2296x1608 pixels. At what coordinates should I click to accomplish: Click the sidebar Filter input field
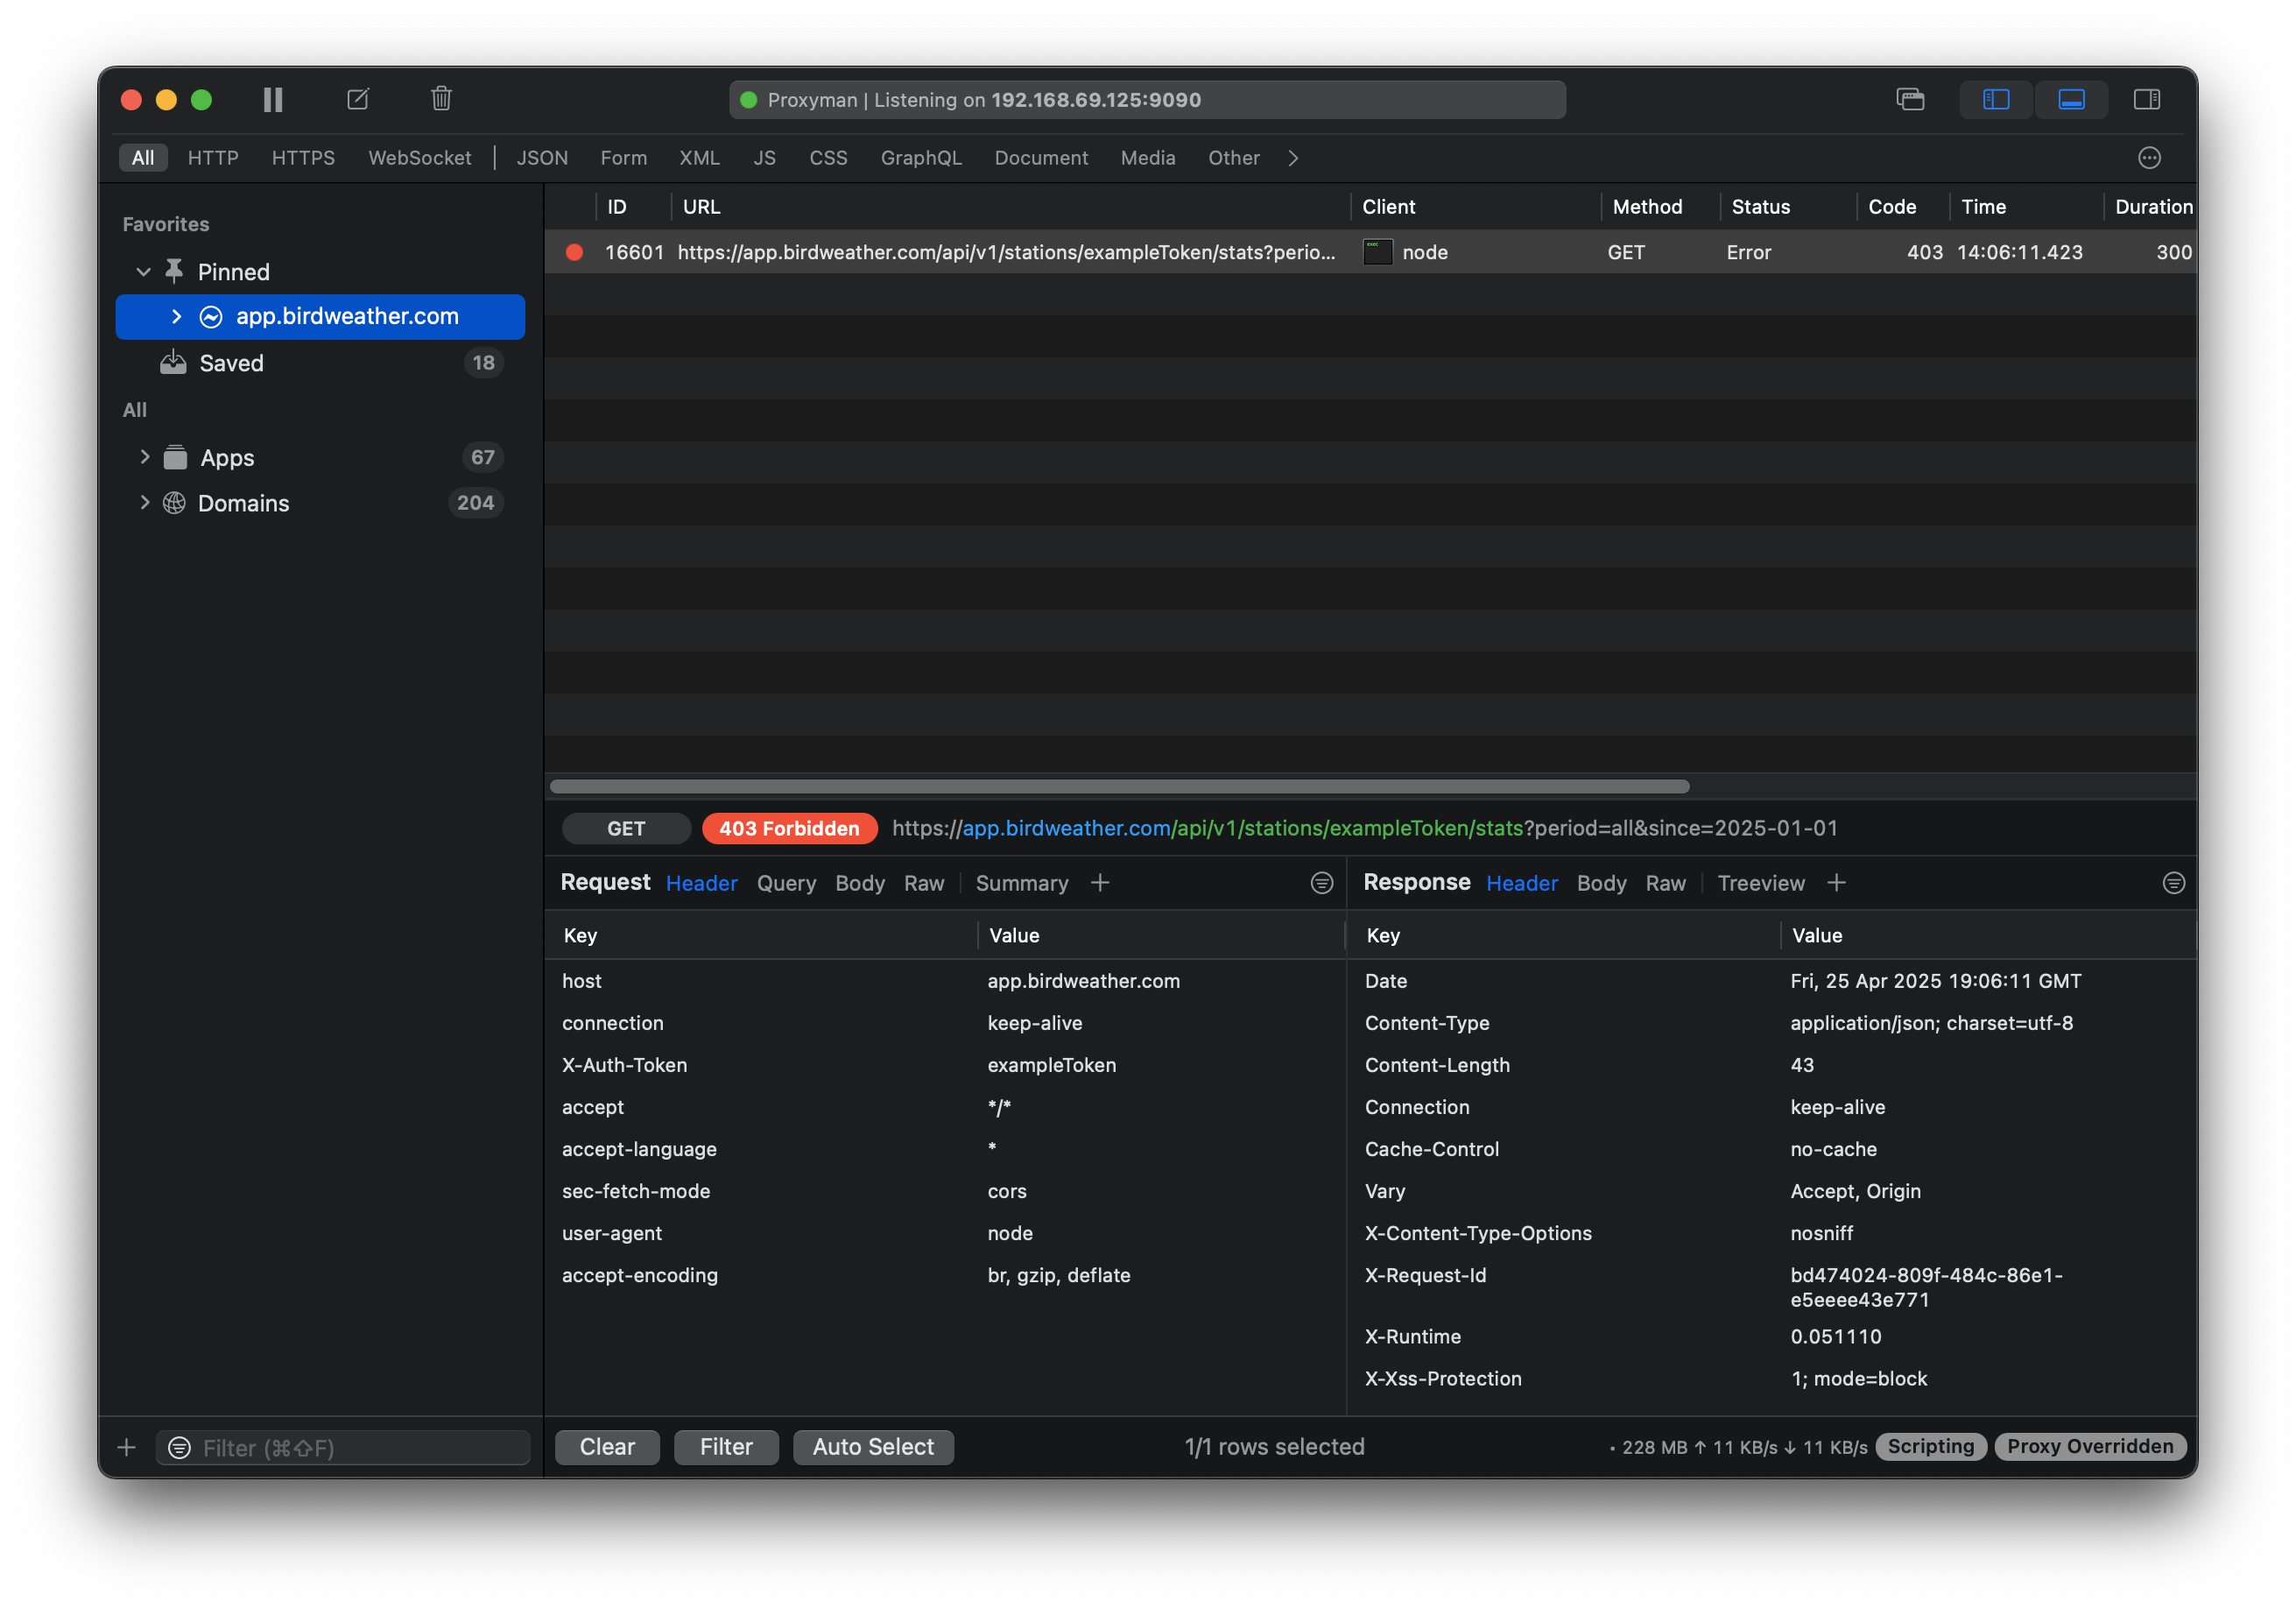tap(360, 1448)
